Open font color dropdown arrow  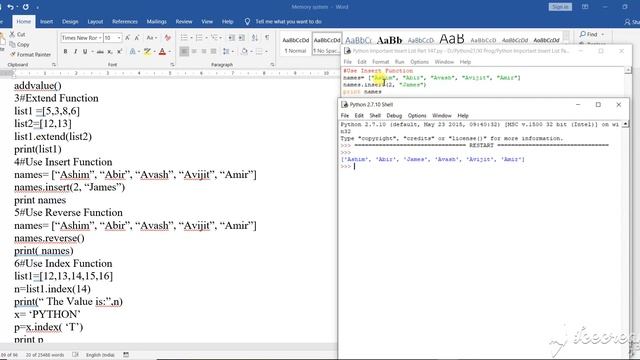click(169, 51)
